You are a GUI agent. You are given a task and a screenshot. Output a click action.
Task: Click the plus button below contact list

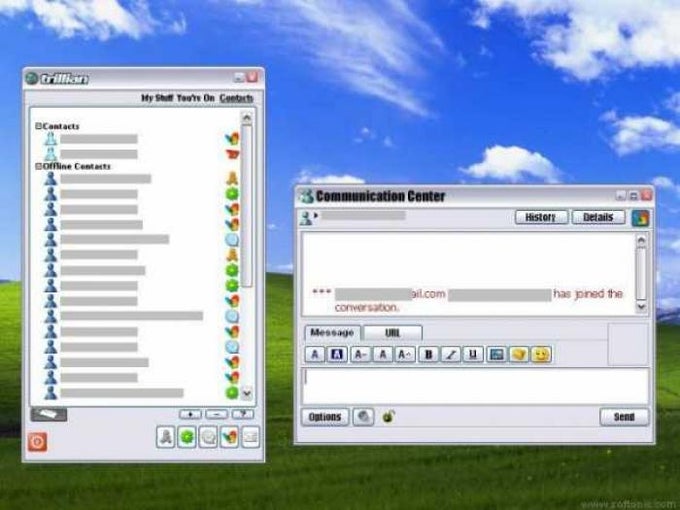tap(190, 414)
